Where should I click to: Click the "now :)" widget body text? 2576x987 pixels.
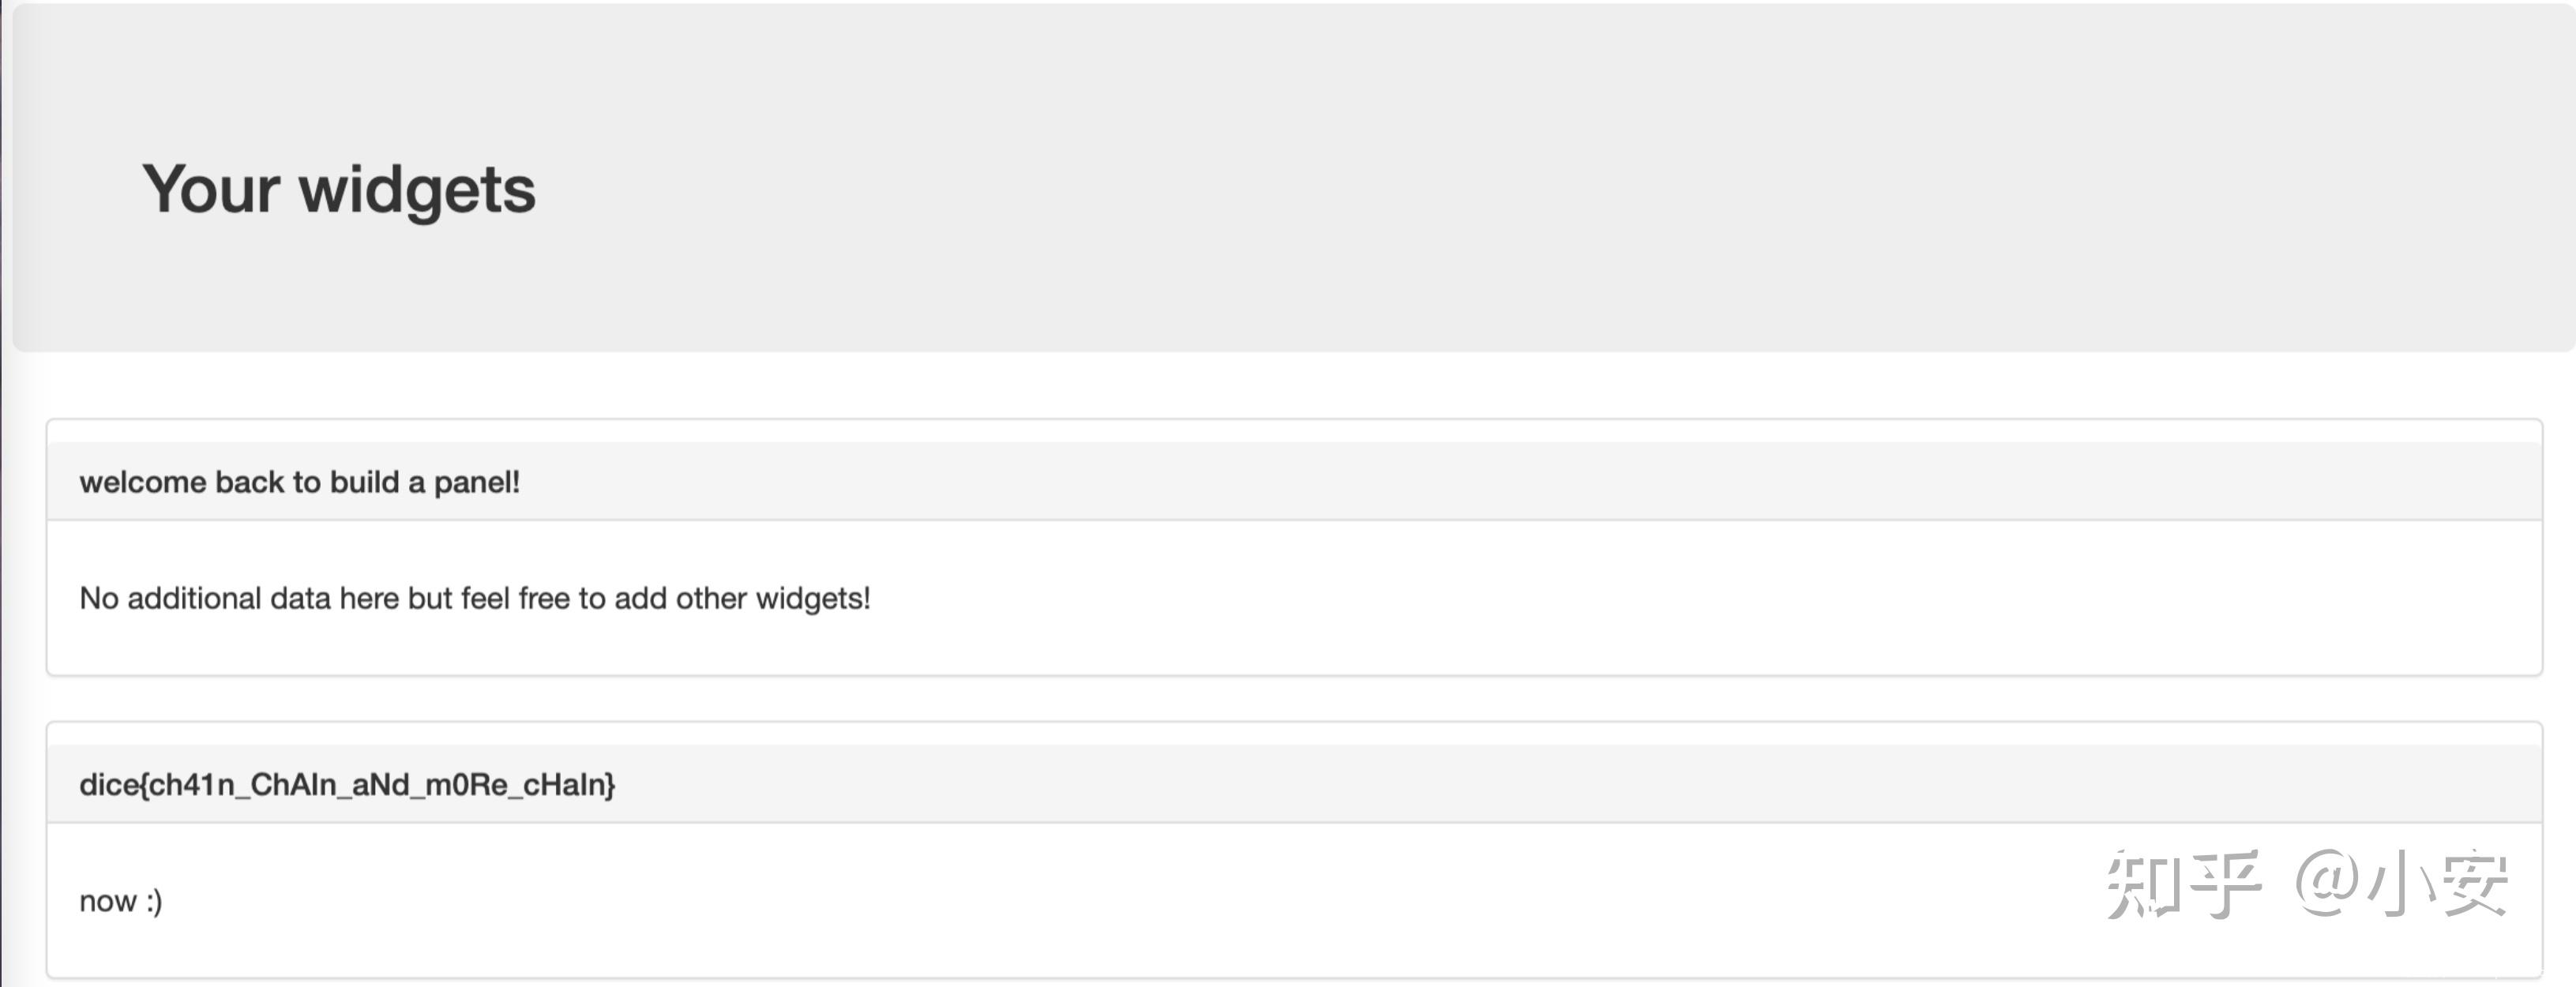click(120, 901)
